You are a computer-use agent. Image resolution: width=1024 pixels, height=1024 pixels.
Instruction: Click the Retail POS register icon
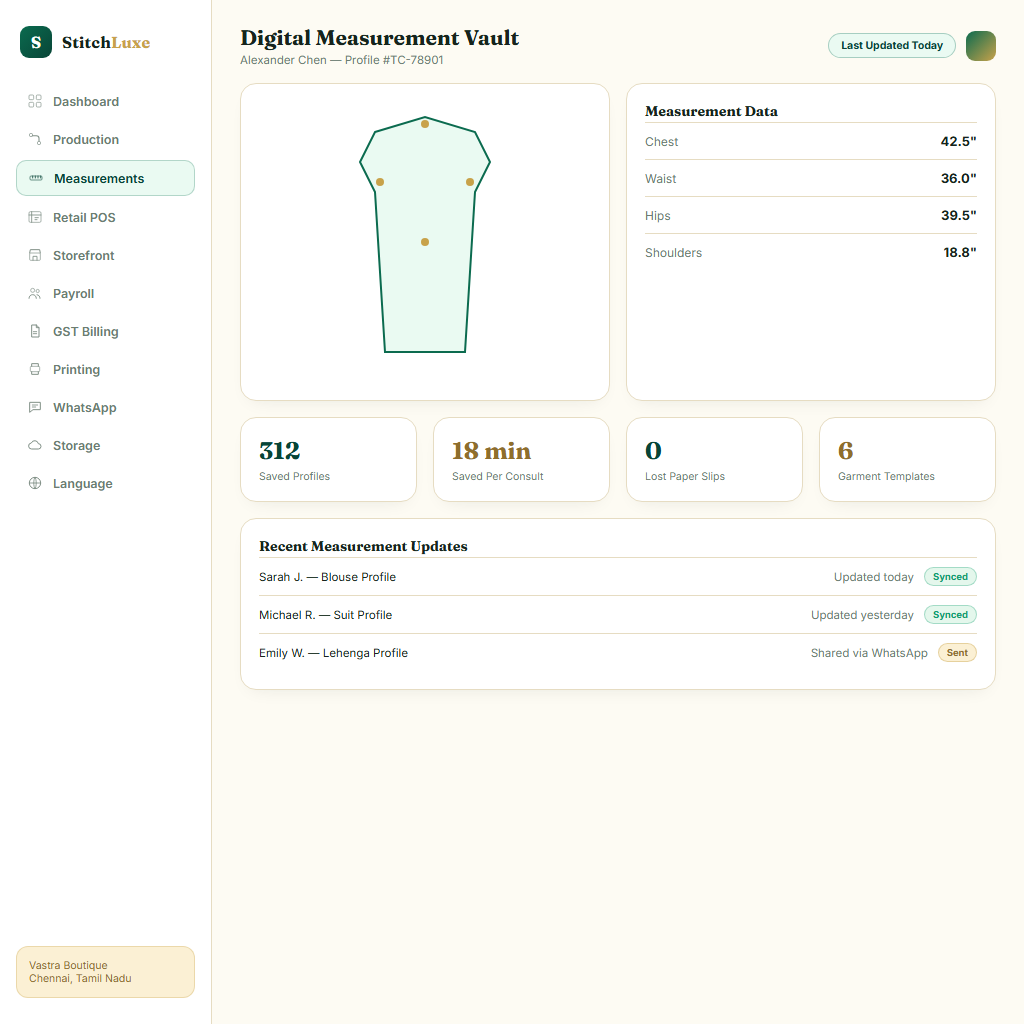[x=35, y=217]
